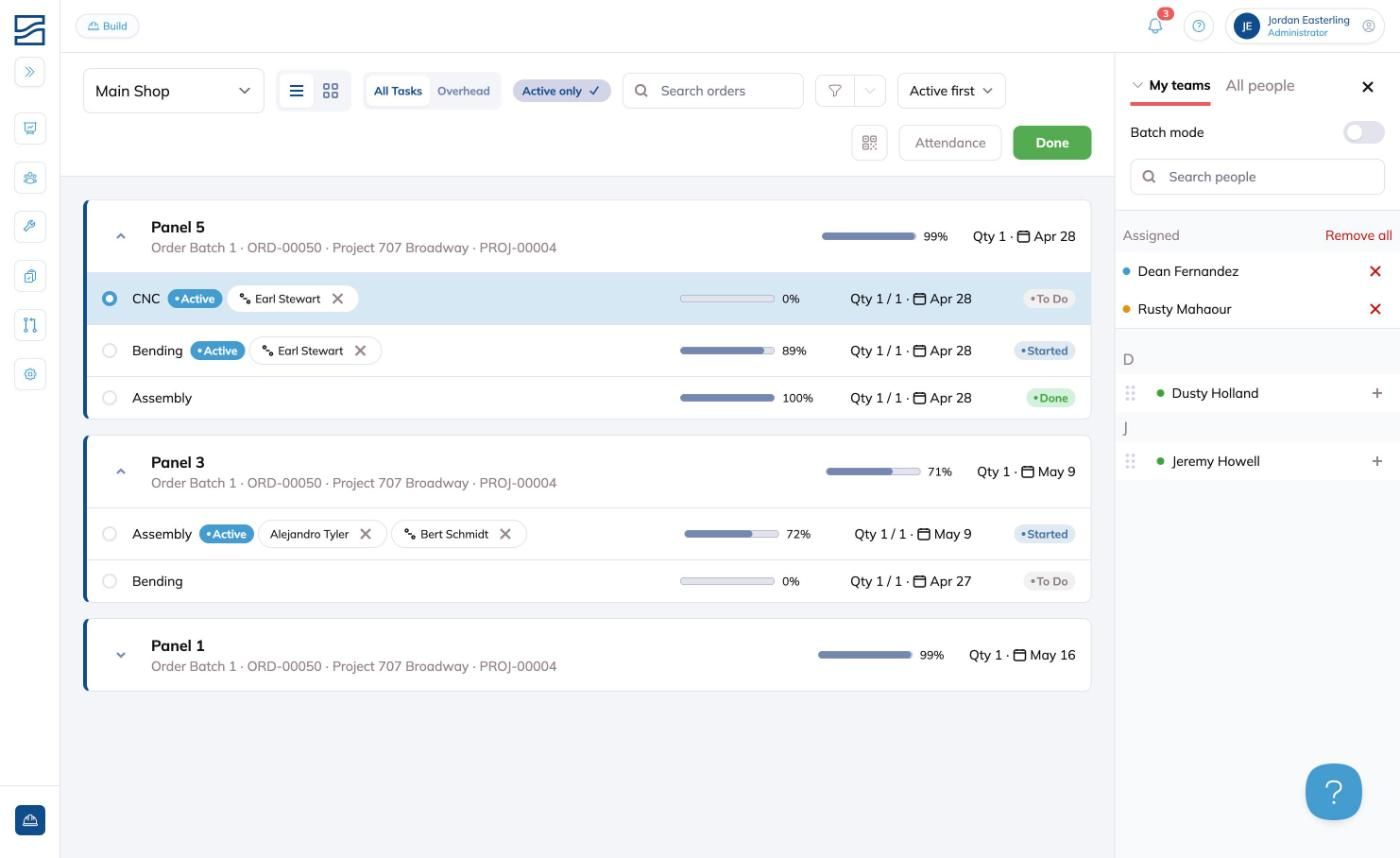The height and width of the screenshot is (858, 1400).
Task: Click the Search orders field
Action: click(713, 91)
